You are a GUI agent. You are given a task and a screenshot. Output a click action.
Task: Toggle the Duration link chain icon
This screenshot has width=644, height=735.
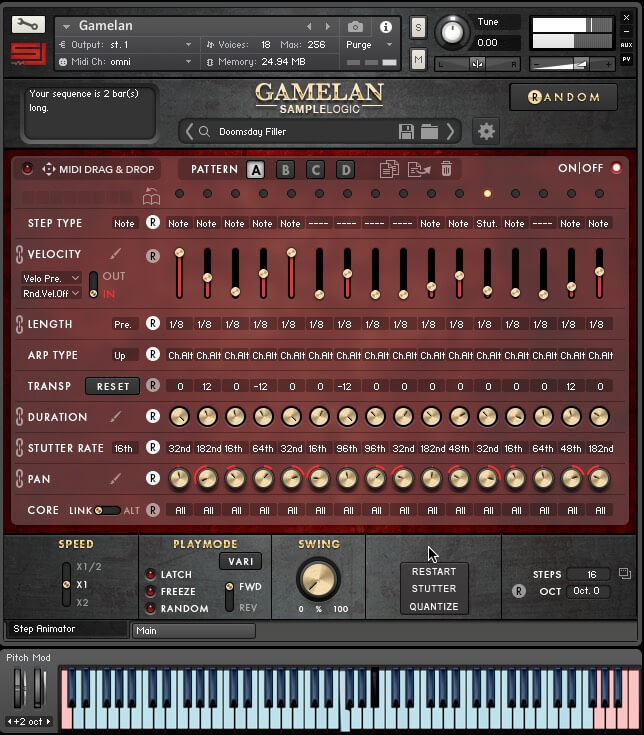coord(19,417)
